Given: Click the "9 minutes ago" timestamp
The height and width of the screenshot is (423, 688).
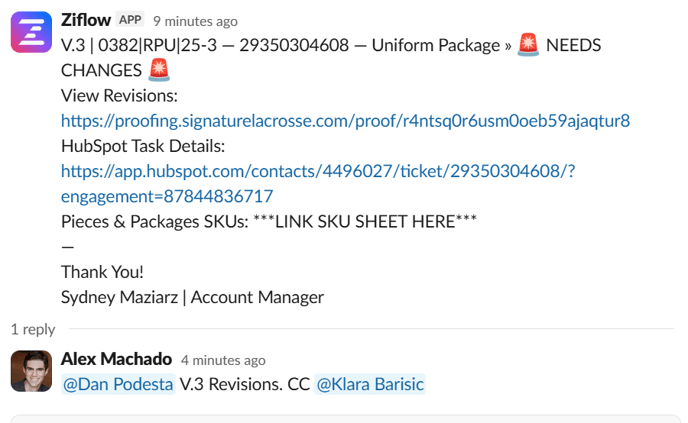Looking at the screenshot, I should (196, 21).
